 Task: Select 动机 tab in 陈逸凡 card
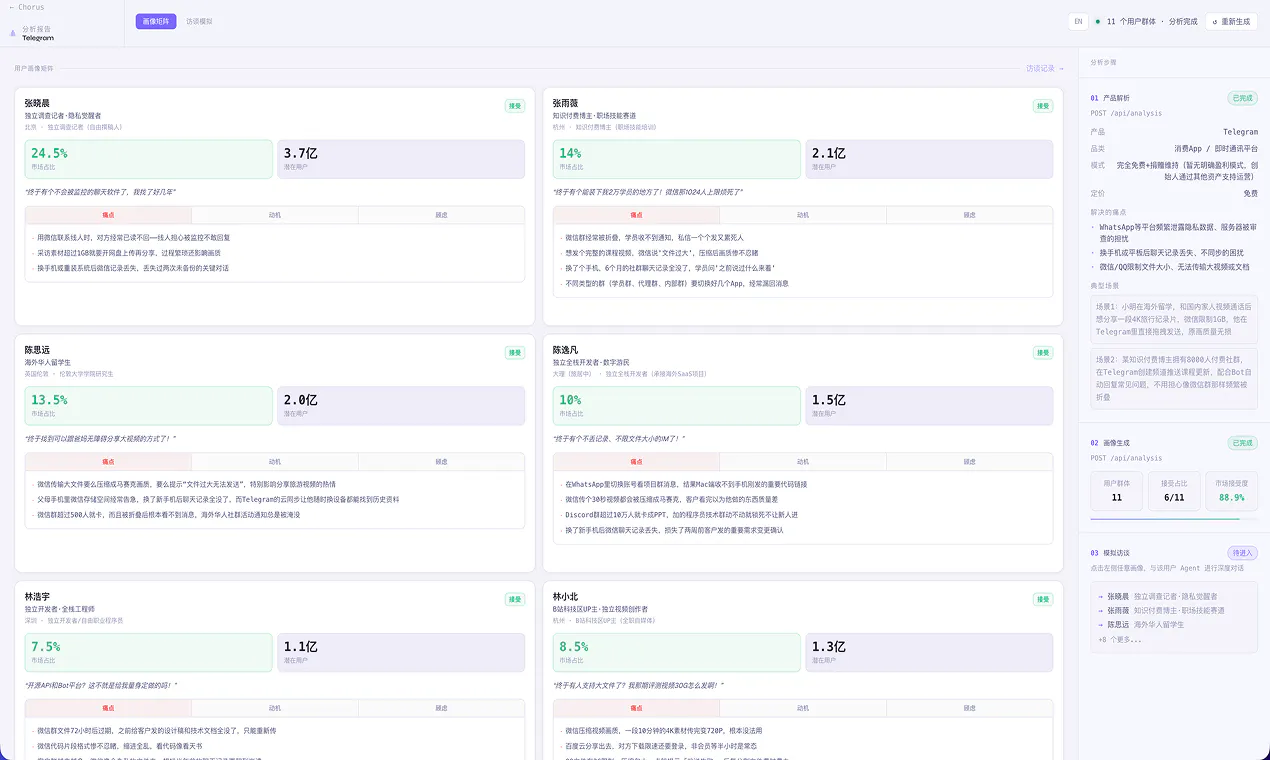(x=802, y=462)
